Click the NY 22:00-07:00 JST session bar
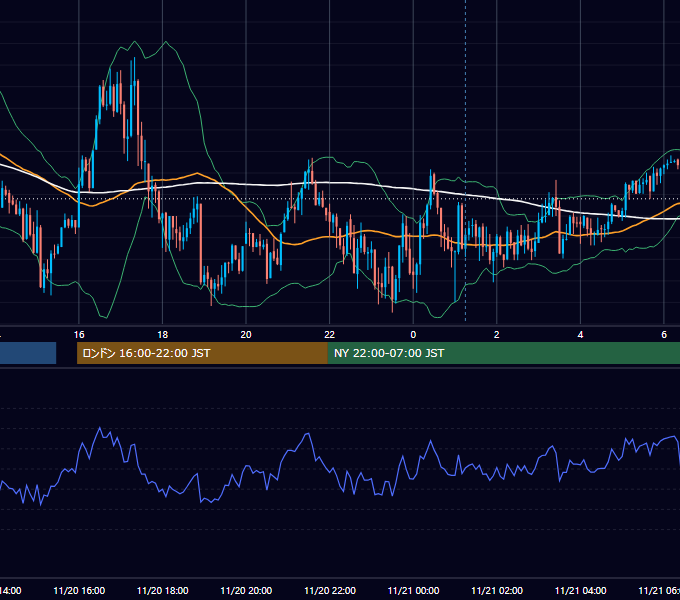 click(x=503, y=353)
